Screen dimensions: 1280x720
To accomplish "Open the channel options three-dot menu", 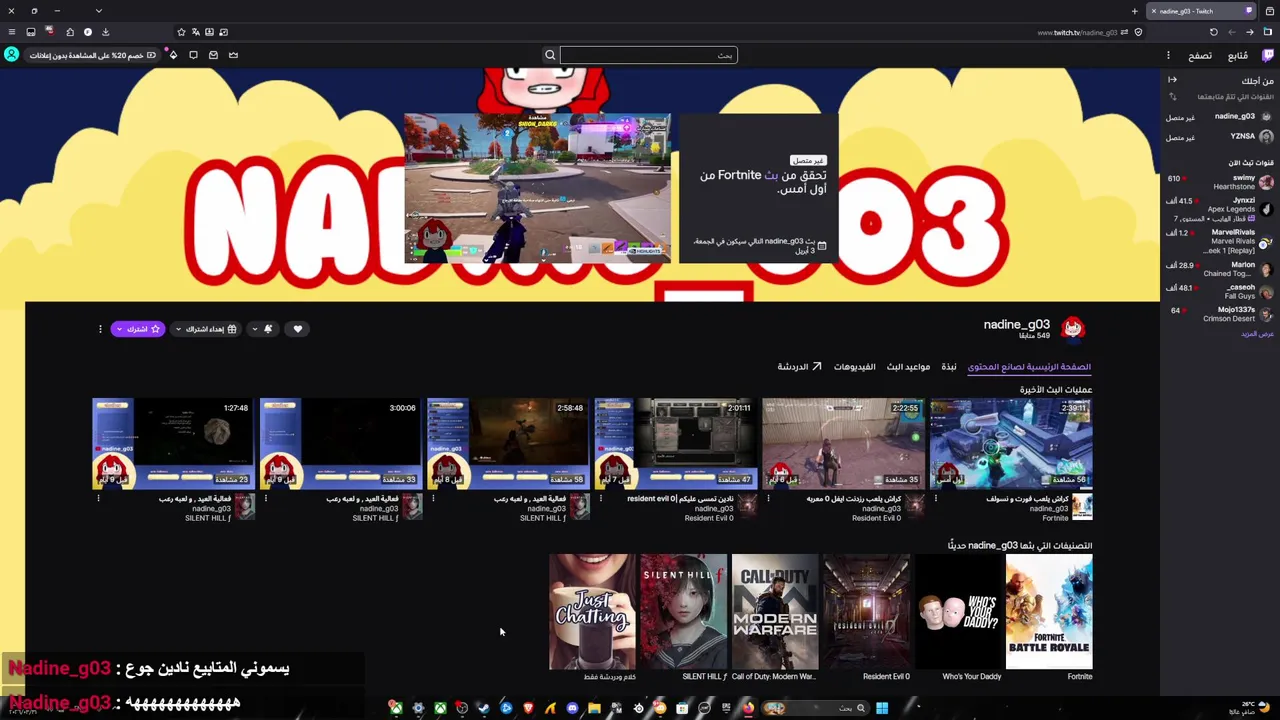I will [x=100, y=329].
